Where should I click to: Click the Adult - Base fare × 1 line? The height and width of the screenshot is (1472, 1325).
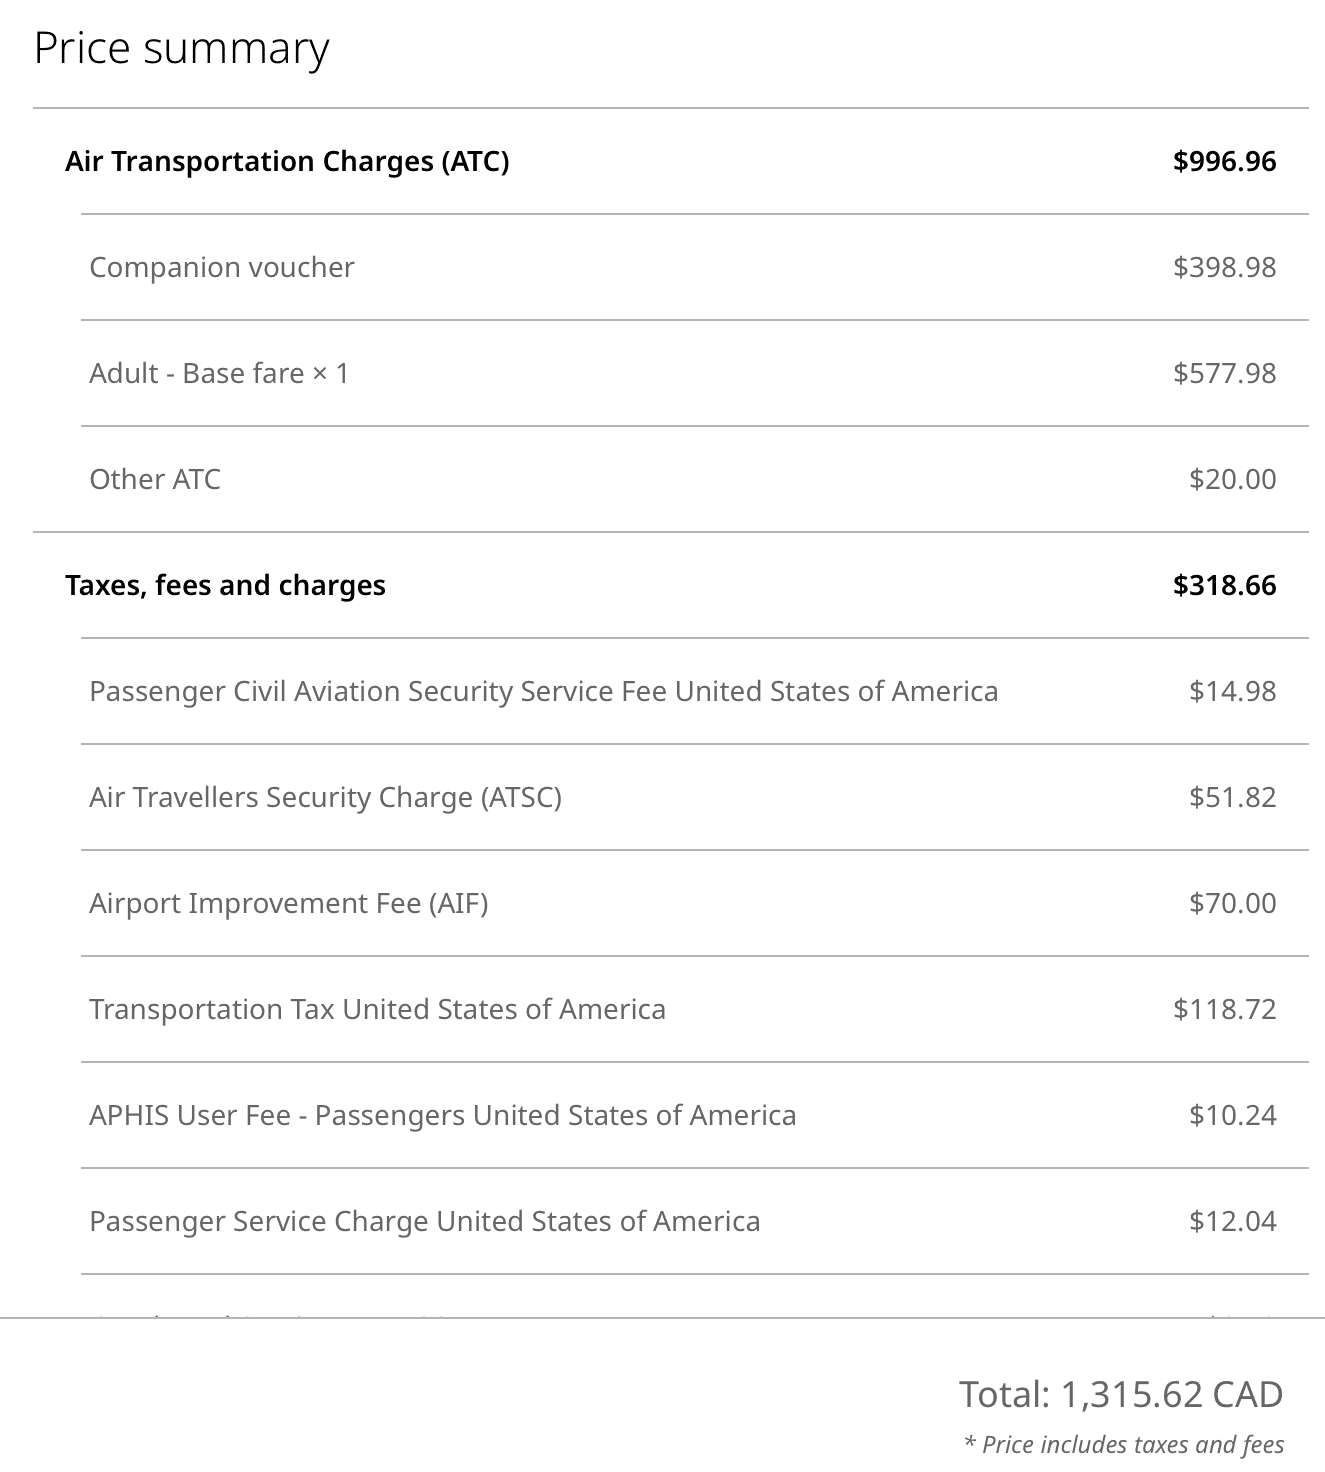pos(219,373)
